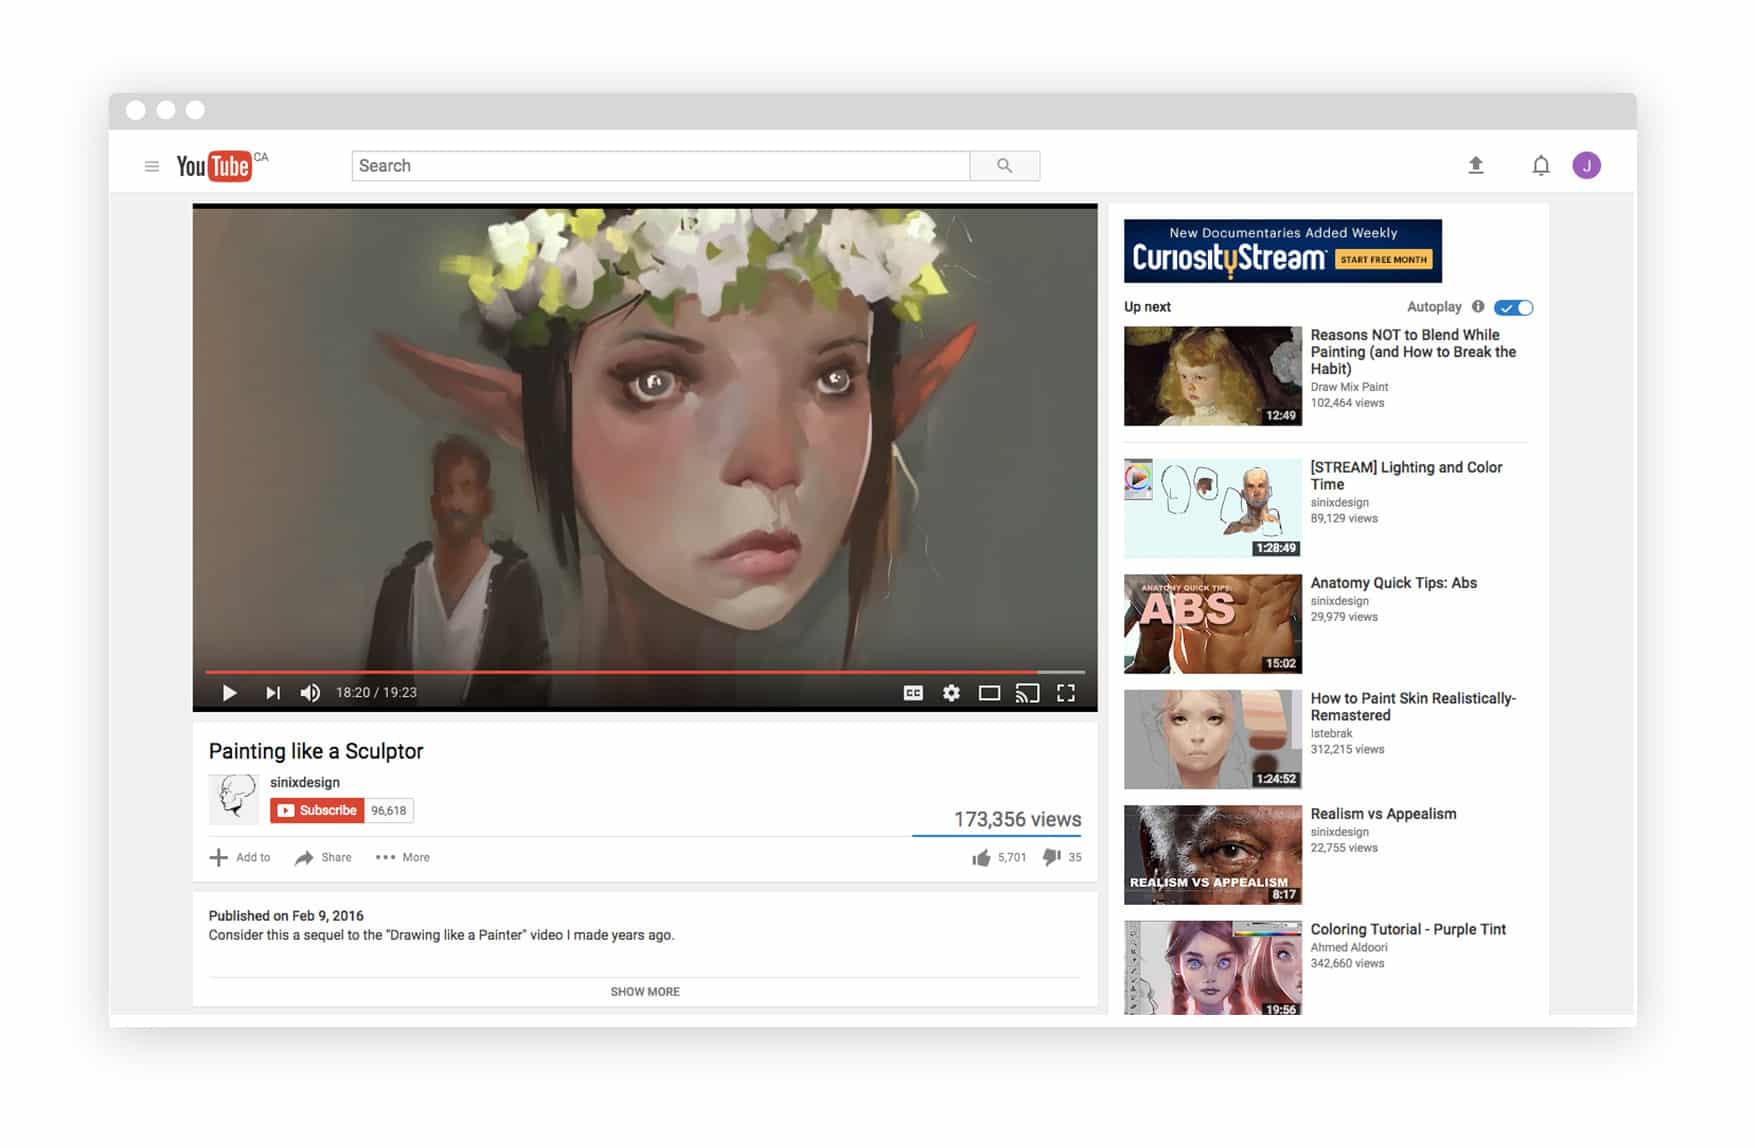Open How to Paint Skin Realistically title
1755x1148 pixels.
tap(1413, 706)
